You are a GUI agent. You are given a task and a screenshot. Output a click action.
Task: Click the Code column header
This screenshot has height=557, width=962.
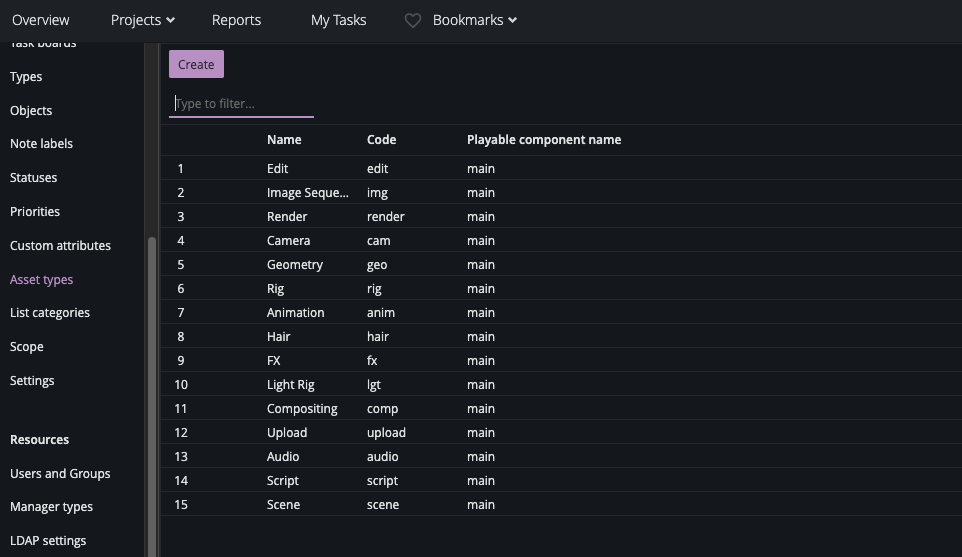coord(381,140)
